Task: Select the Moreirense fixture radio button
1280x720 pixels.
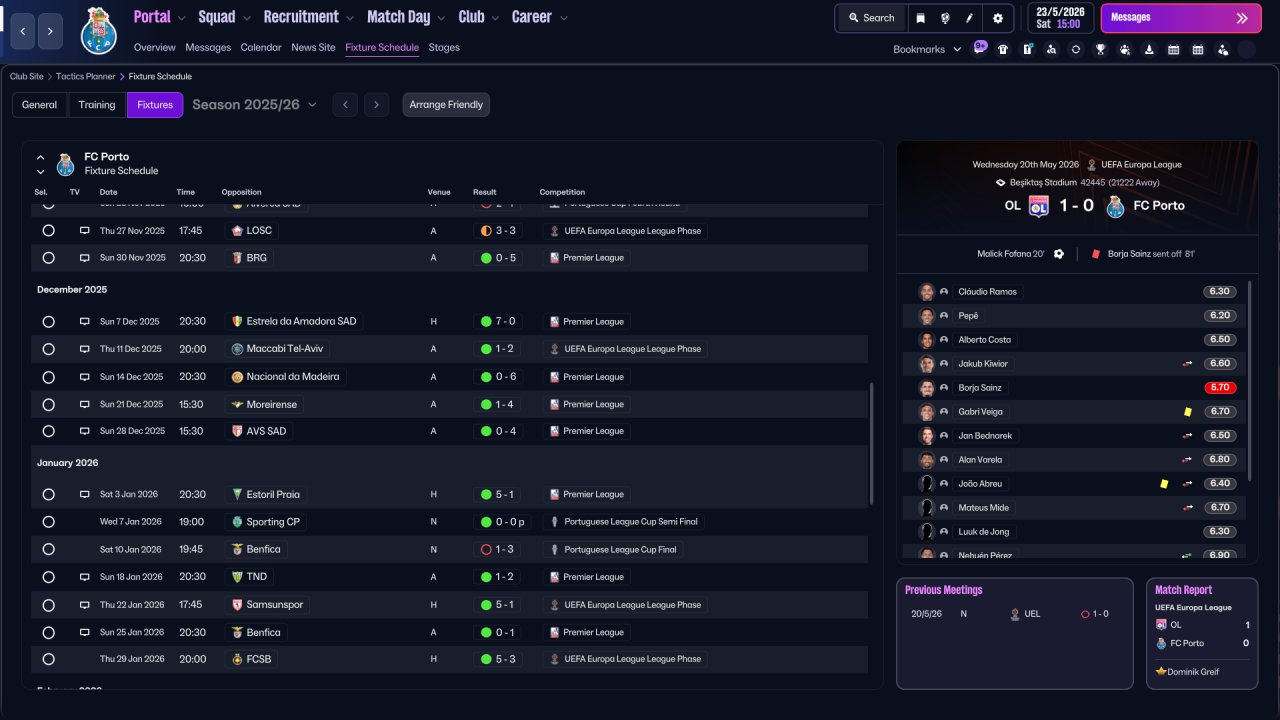Action: tap(48, 404)
